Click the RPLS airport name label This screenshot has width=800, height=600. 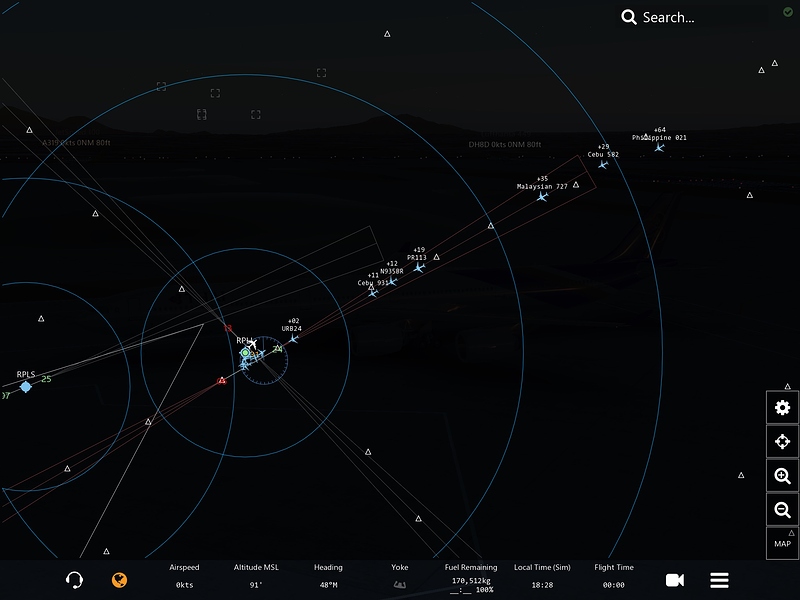(x=26, y=374)
